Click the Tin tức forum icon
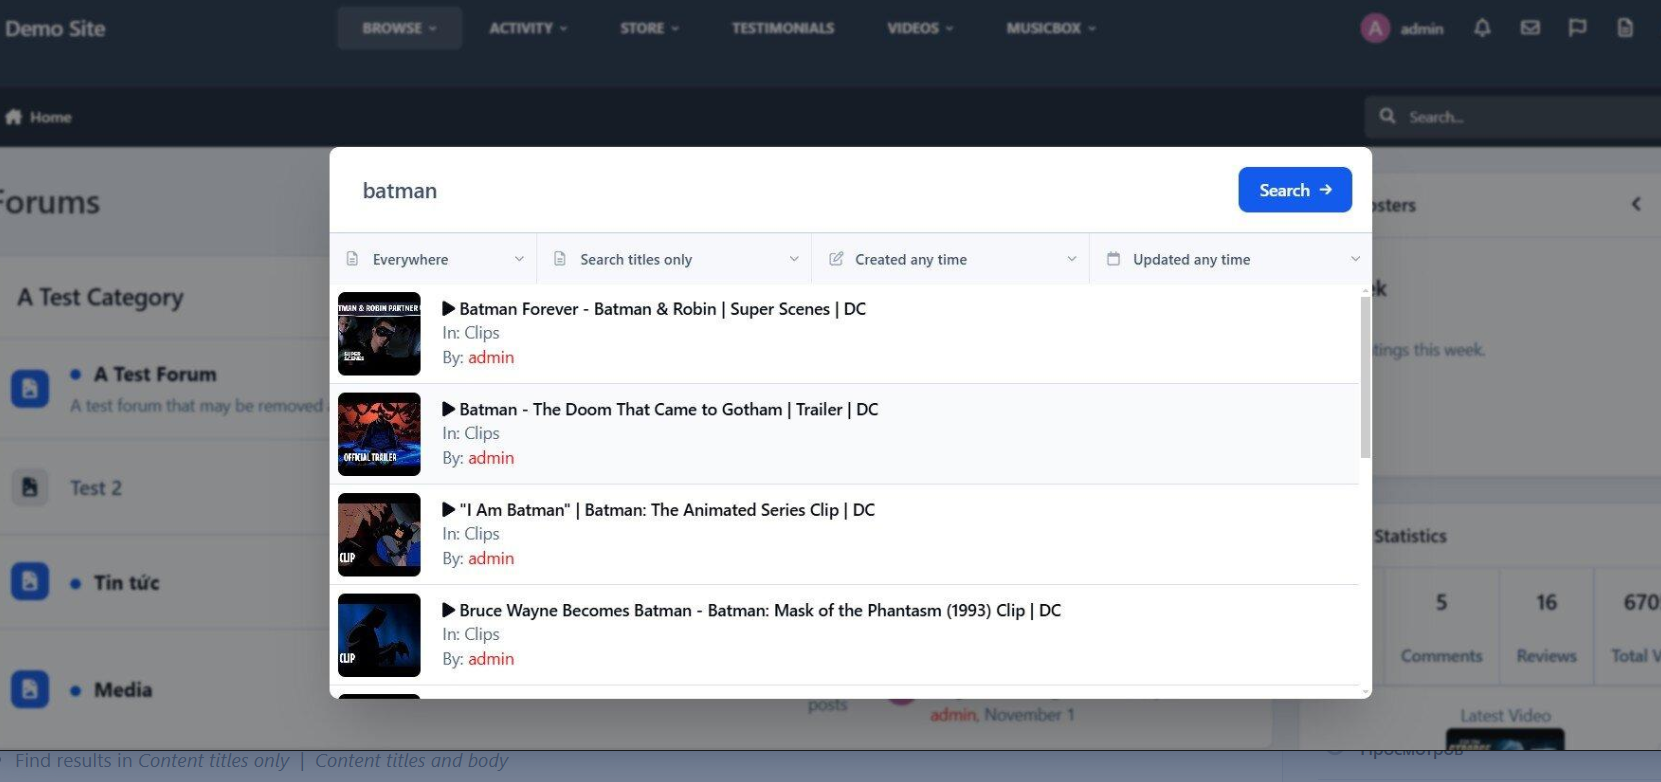This screenshot has height=782, width=1661. click(30, 581)
